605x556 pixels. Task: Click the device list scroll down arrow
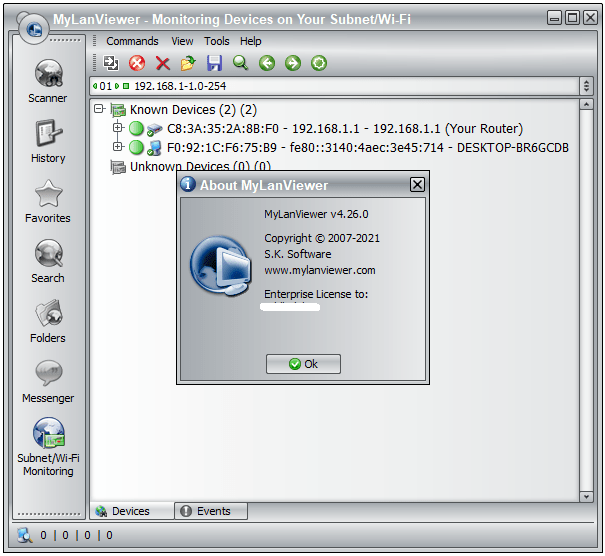586,497
